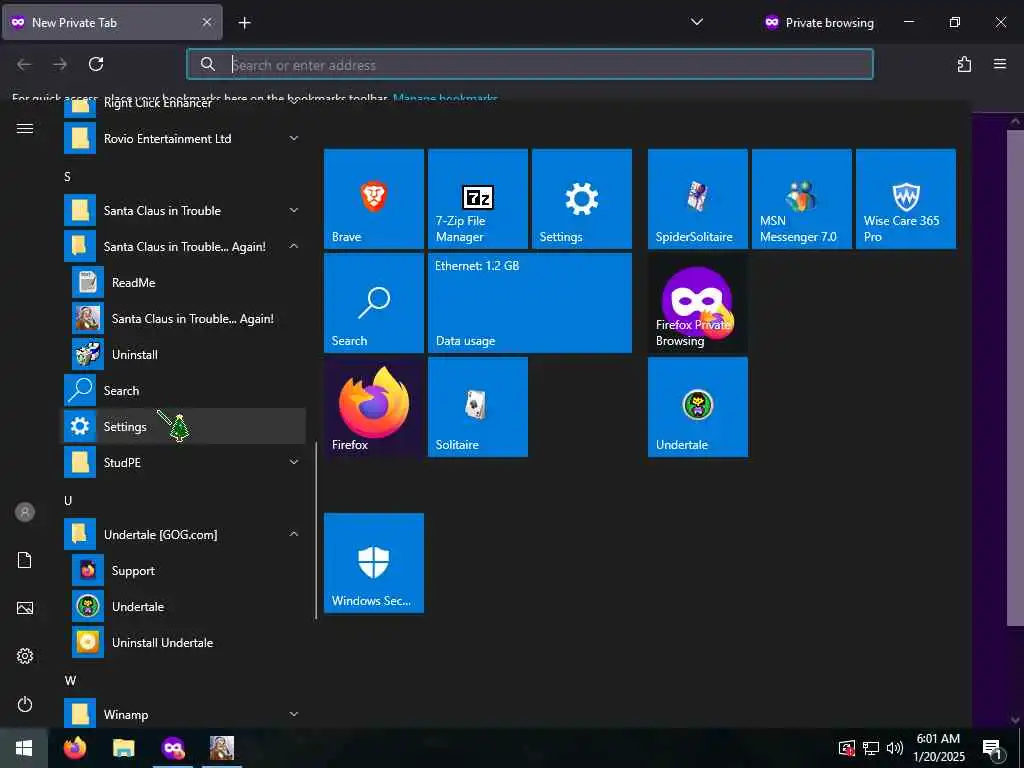Collapse the Undertale [GOG.com] folder

(x=184, y=534)
